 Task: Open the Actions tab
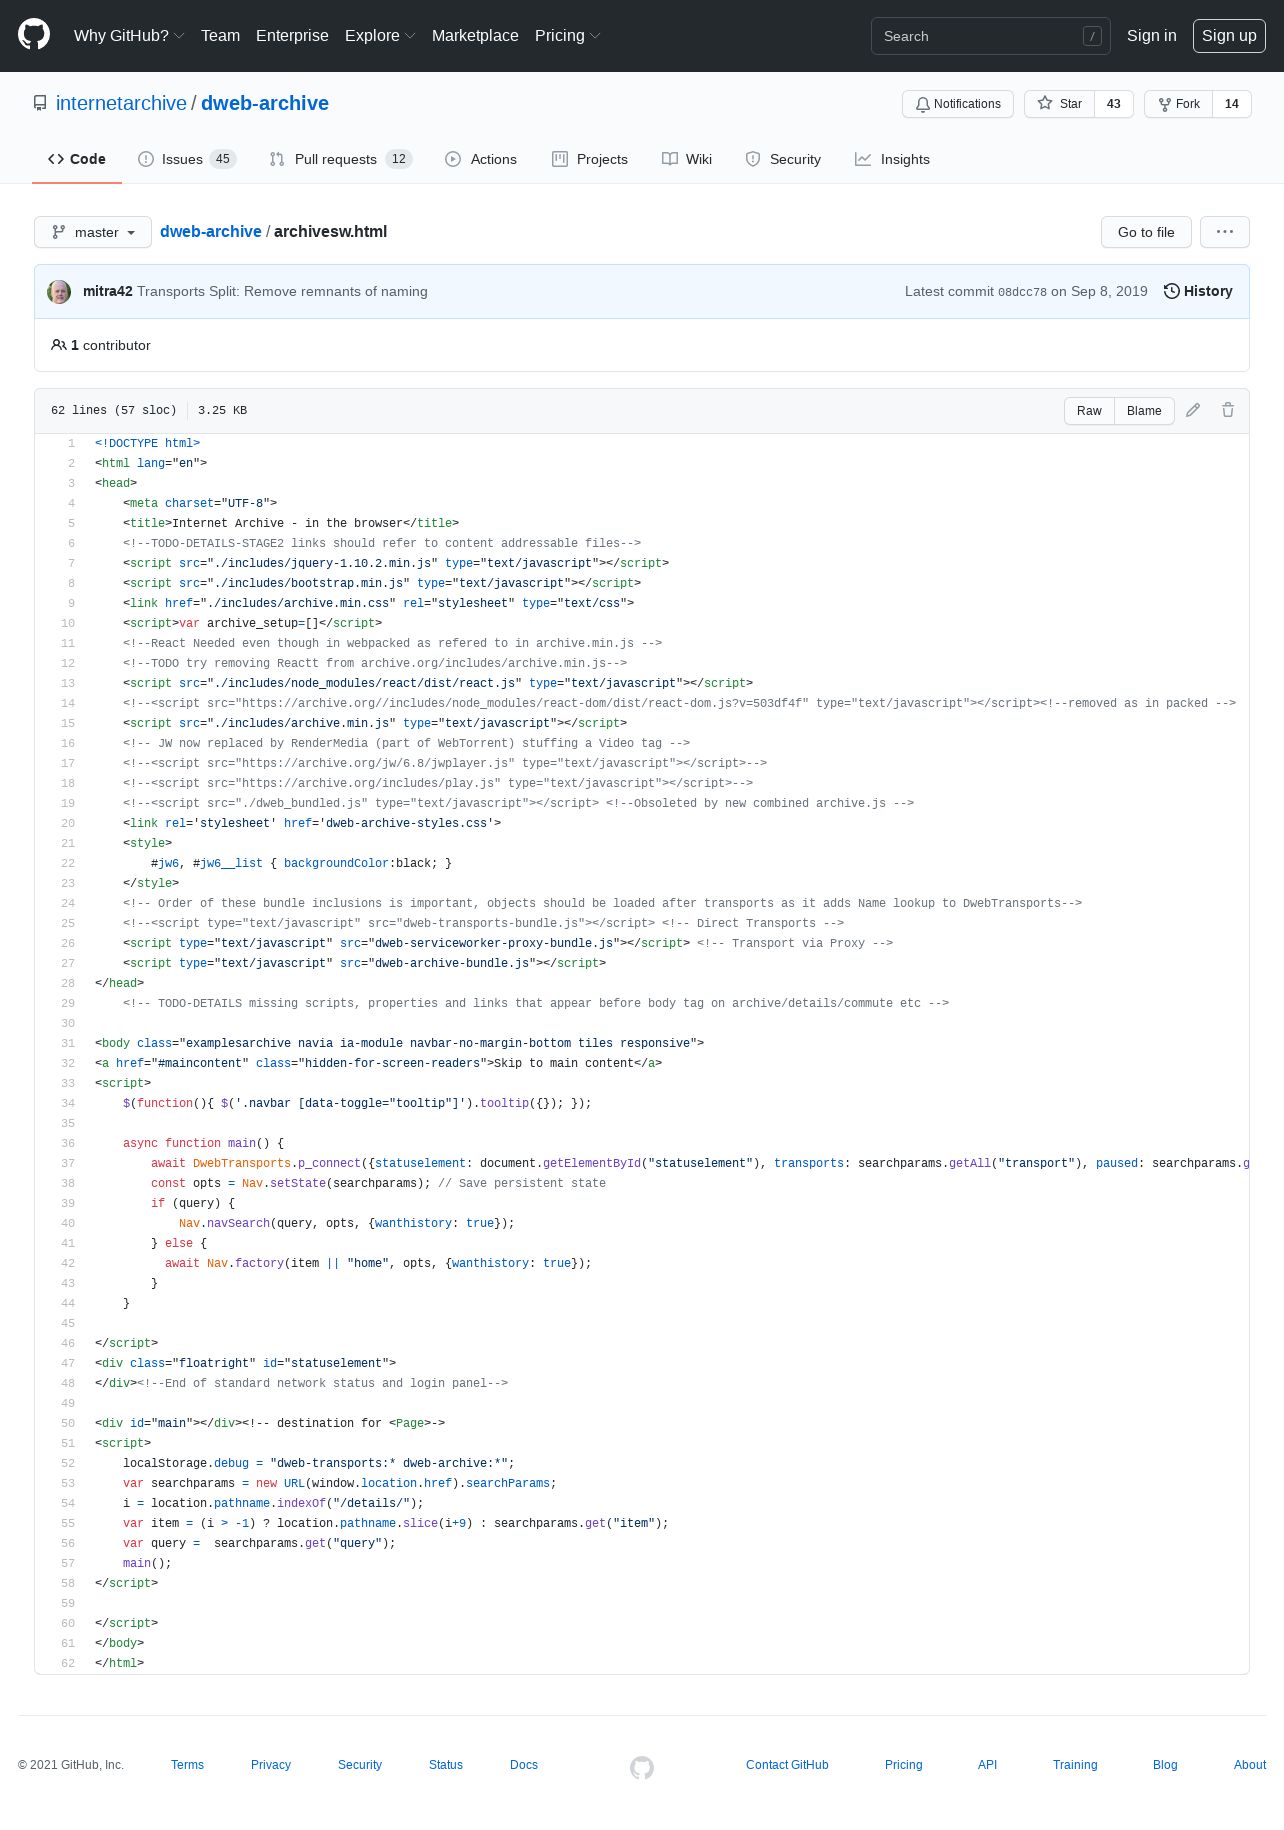[481, 159]
